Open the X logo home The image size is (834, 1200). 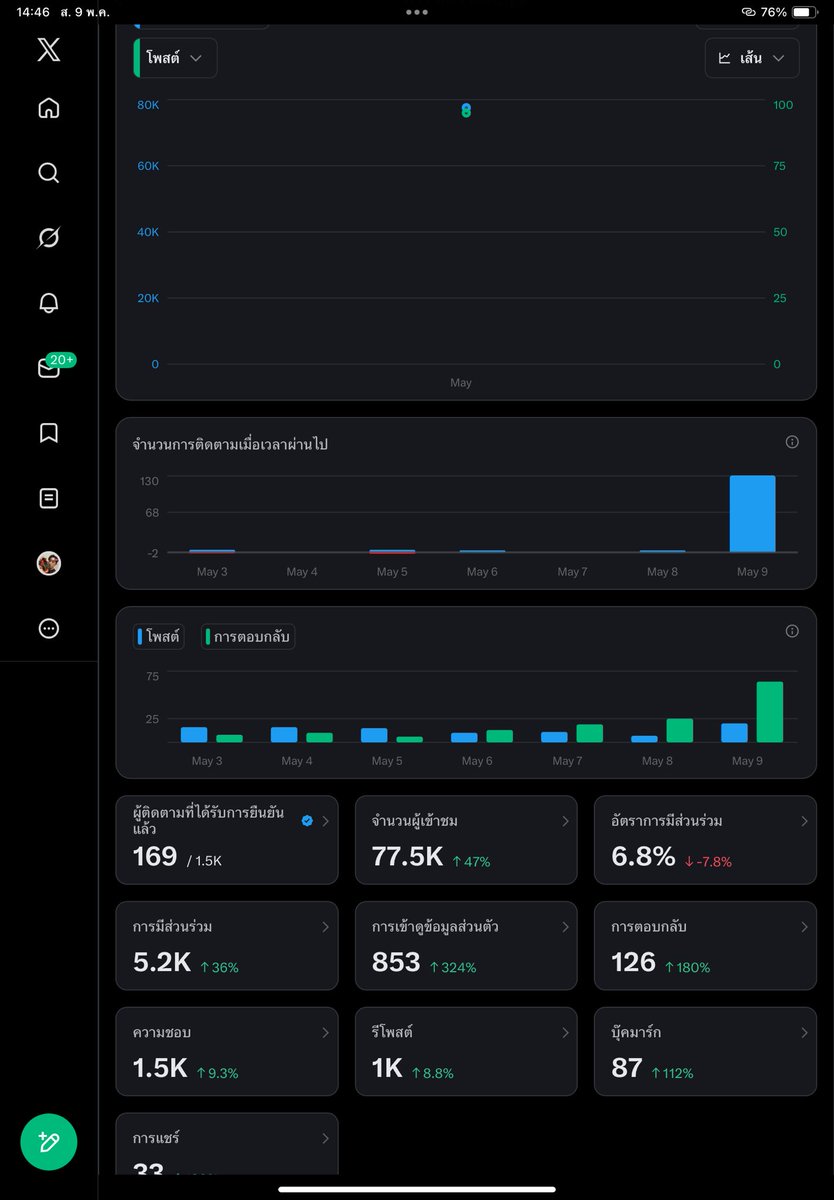point(48,50)
